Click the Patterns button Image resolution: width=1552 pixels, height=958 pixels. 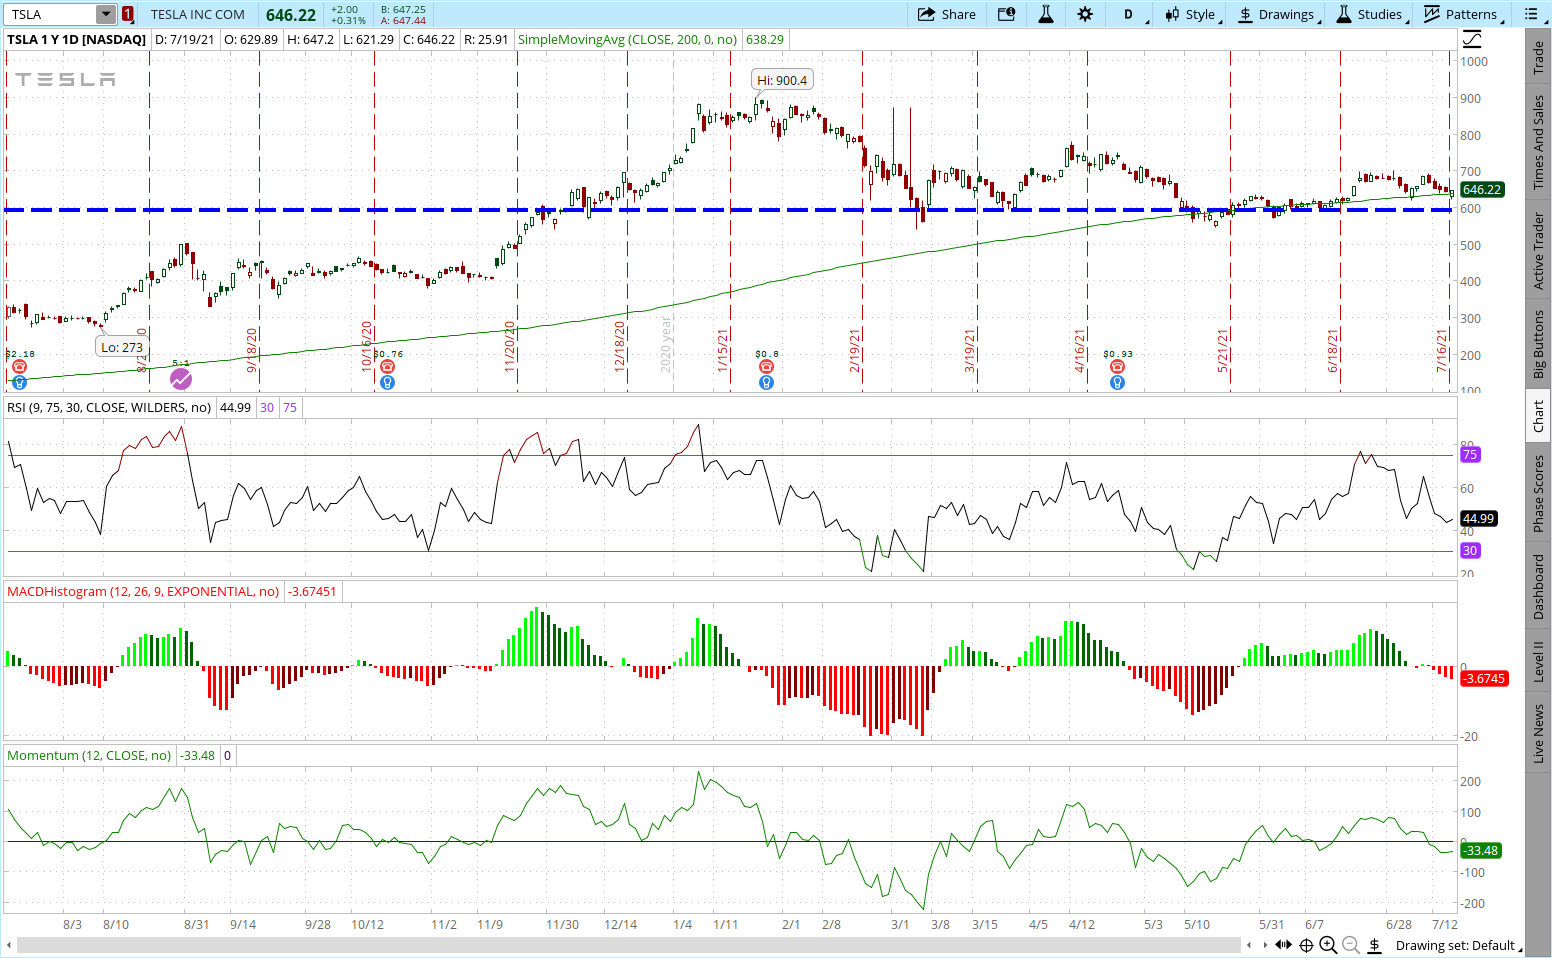click(x=1460, y=14)
